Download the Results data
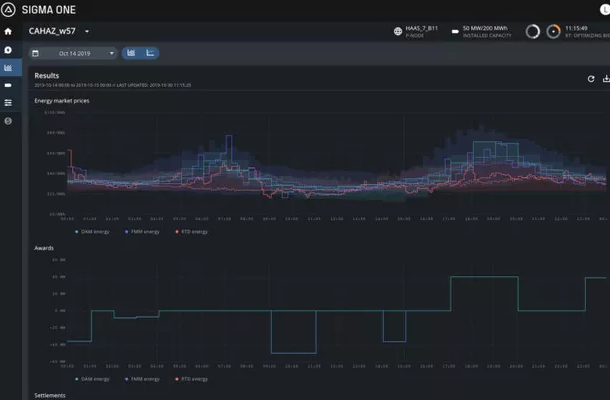The image size is (610, 400). pyautogui.click(x=605, y=78)
